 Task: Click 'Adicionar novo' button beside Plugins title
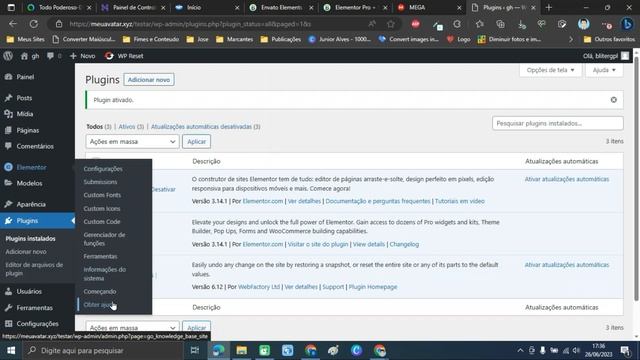point(149,80)
